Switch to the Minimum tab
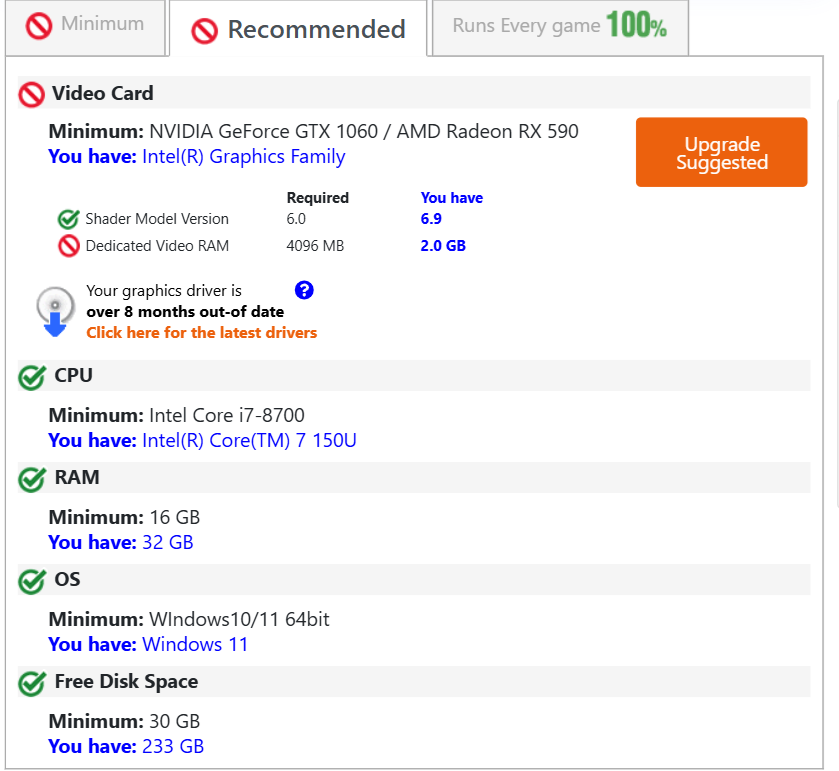Screen dimensions: 839x771 coord(86,27)
